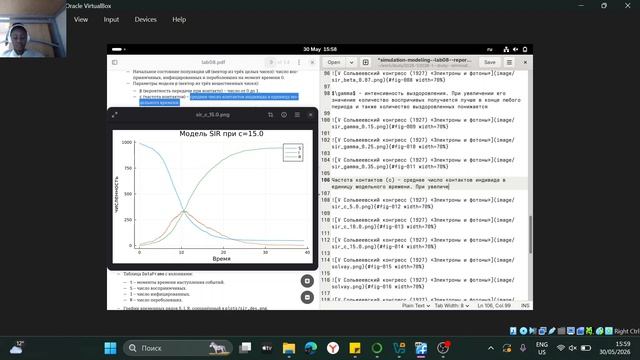This screenshot has height=360, width=640.
Task: Open the Windows Start menu
Action: [x=110, y=348]
